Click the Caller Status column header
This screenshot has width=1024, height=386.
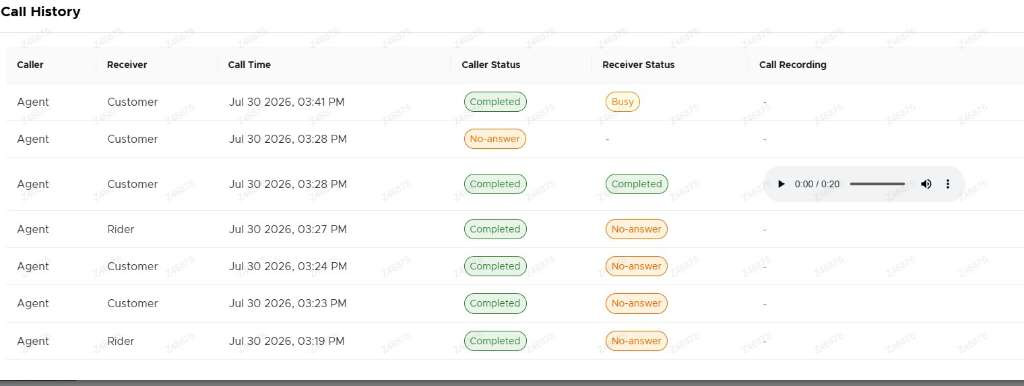tap(490, 65)
